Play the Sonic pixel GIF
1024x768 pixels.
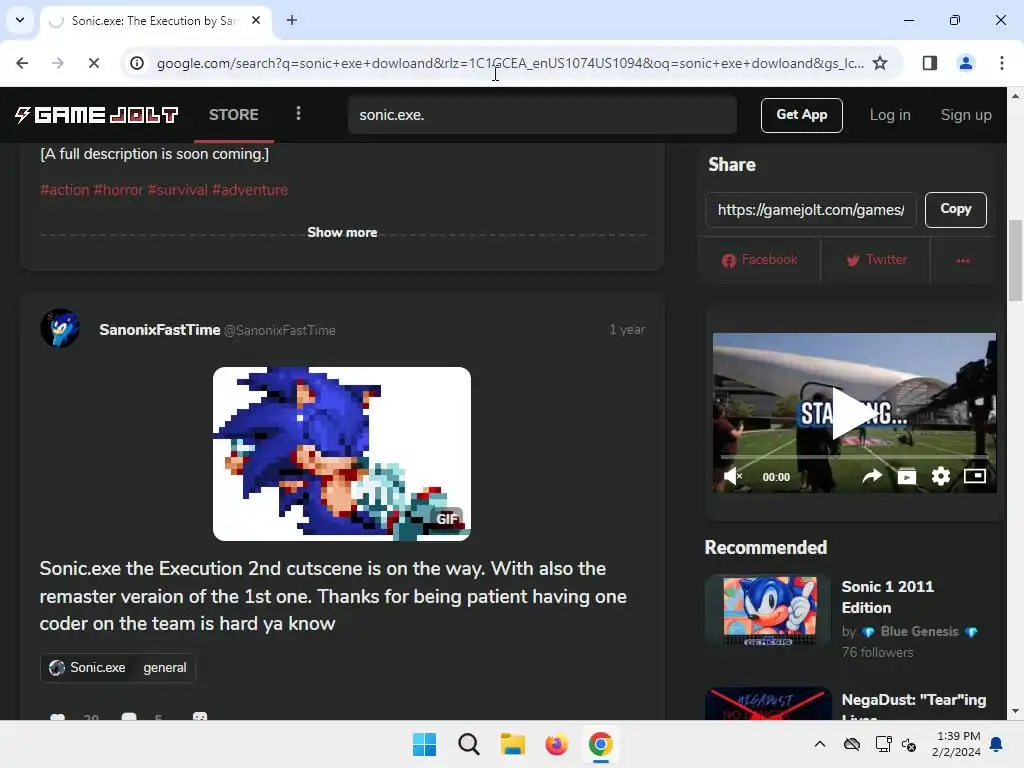point(342,454)
